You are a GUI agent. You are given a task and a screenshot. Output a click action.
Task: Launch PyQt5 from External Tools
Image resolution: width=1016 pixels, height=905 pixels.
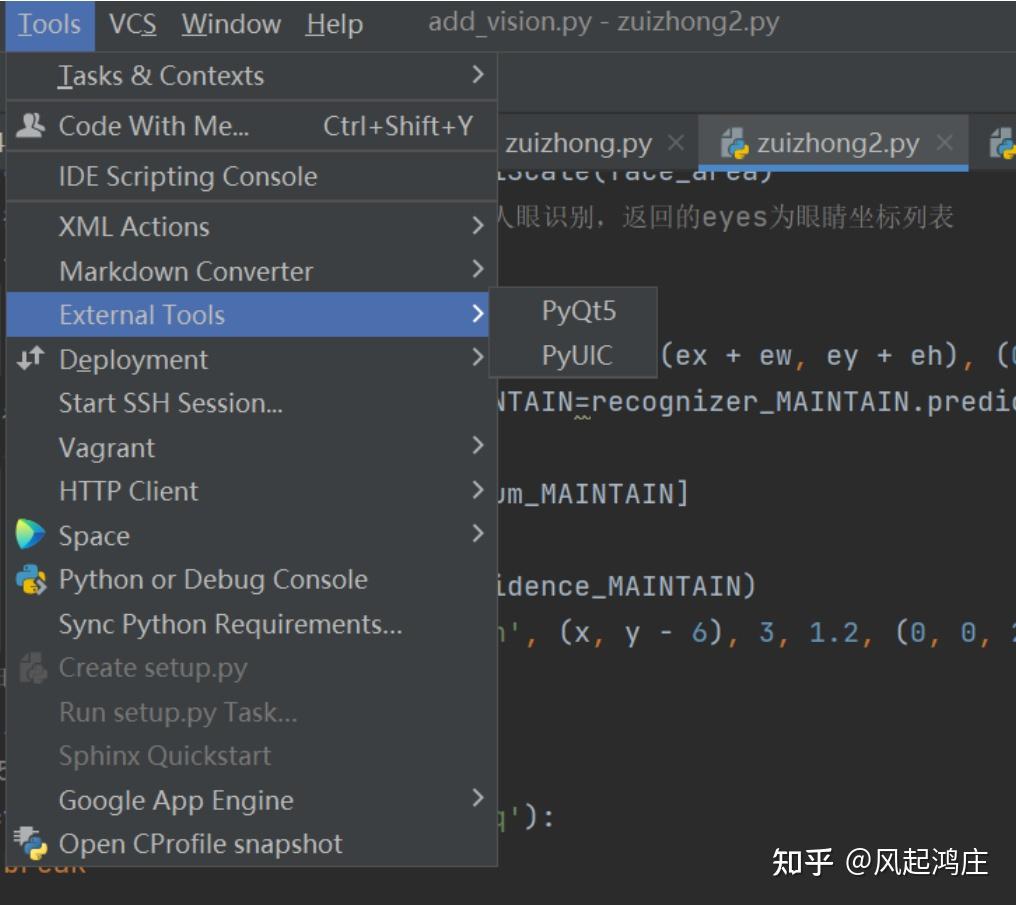[571, 310]
